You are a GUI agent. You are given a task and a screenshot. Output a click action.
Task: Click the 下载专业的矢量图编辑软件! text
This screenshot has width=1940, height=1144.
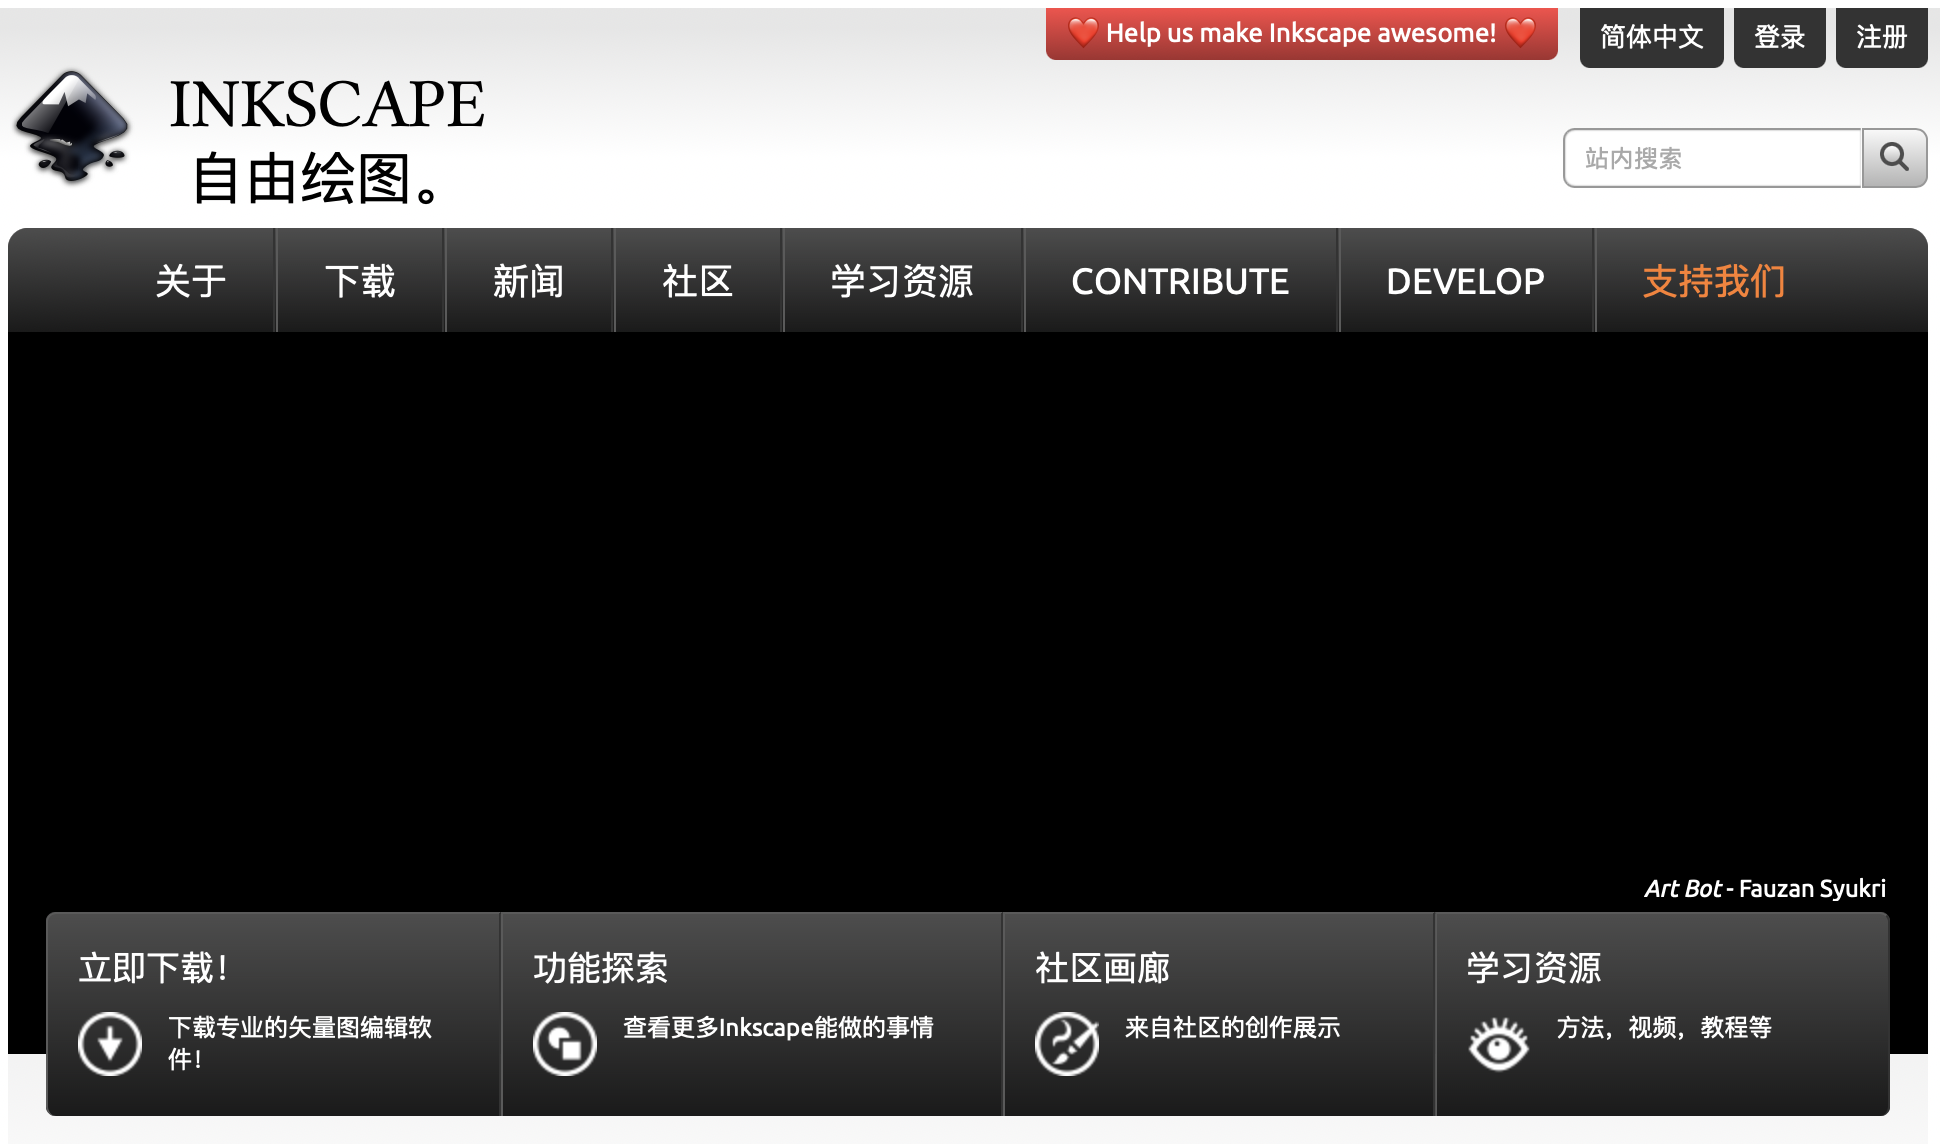(x=299, y=1042)
